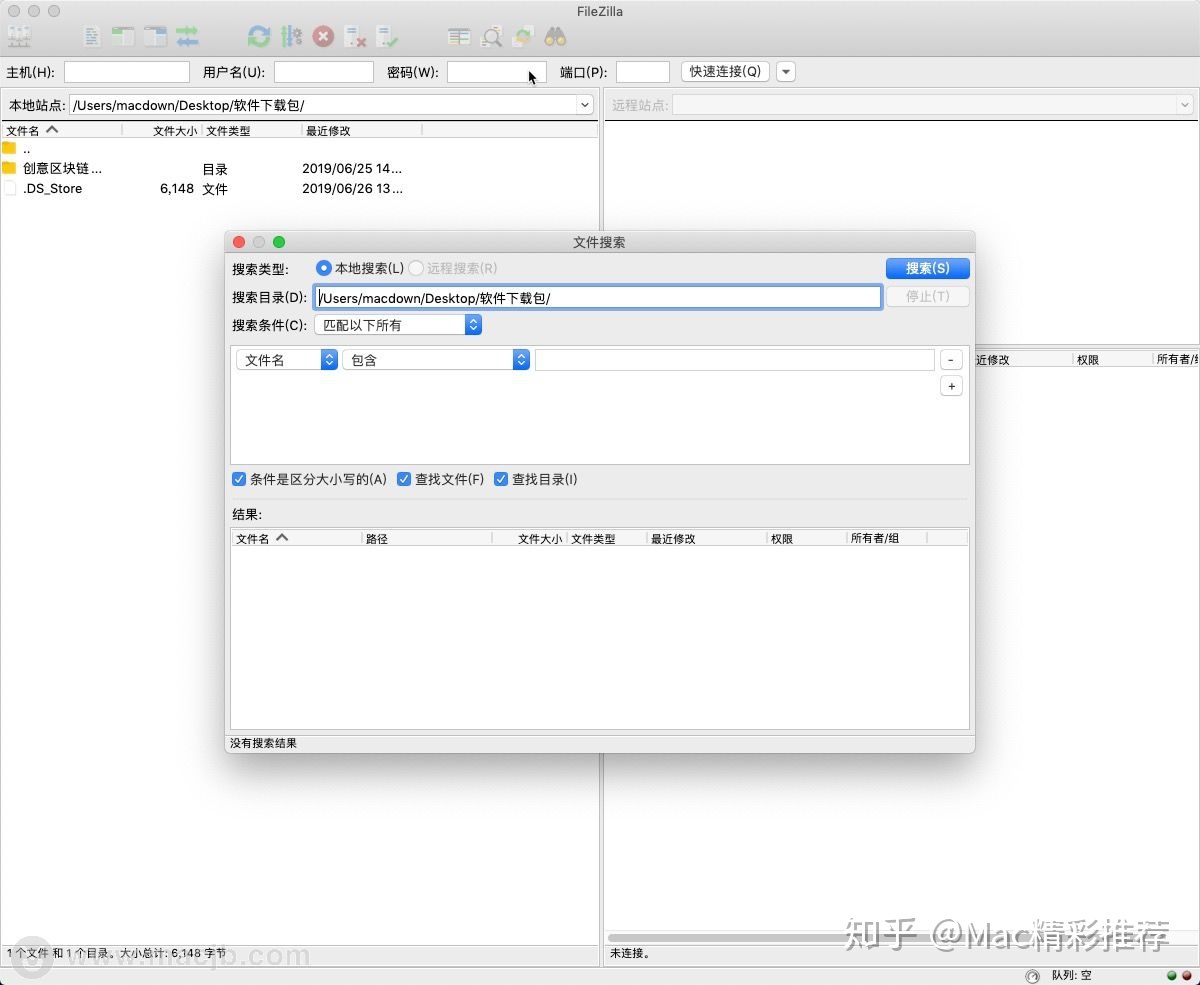Sort results by 所有者/组 column
The height and width of the screenshot is (985, 1200).
[886, 538]
